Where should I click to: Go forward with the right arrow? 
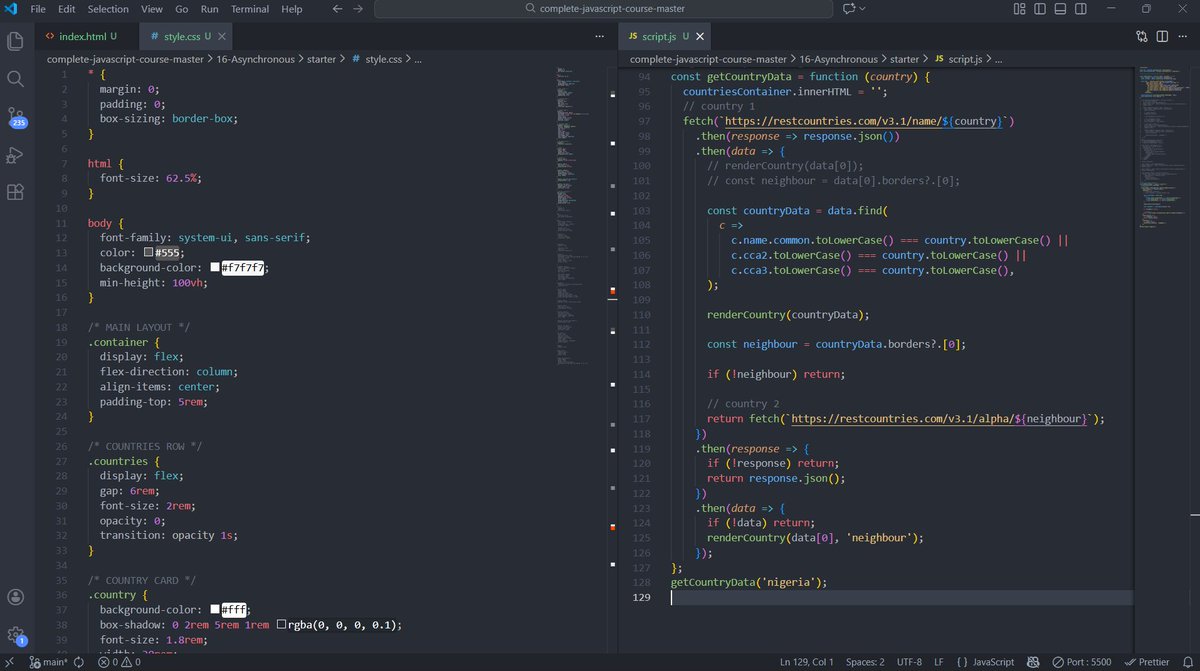(357, 9)
